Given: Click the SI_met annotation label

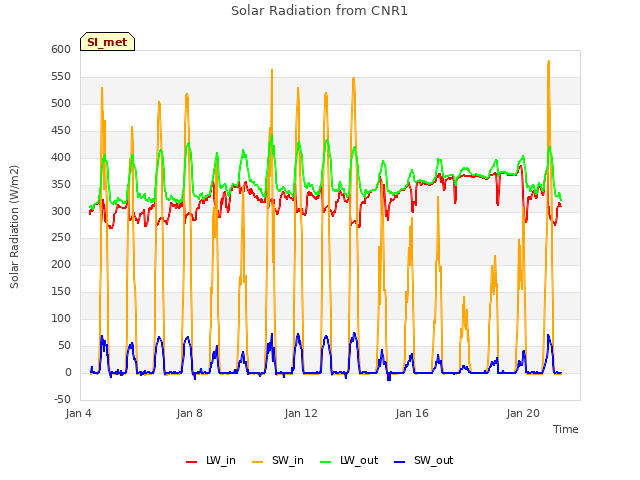Looking at the screenshot, I should [x=107, y=42].
